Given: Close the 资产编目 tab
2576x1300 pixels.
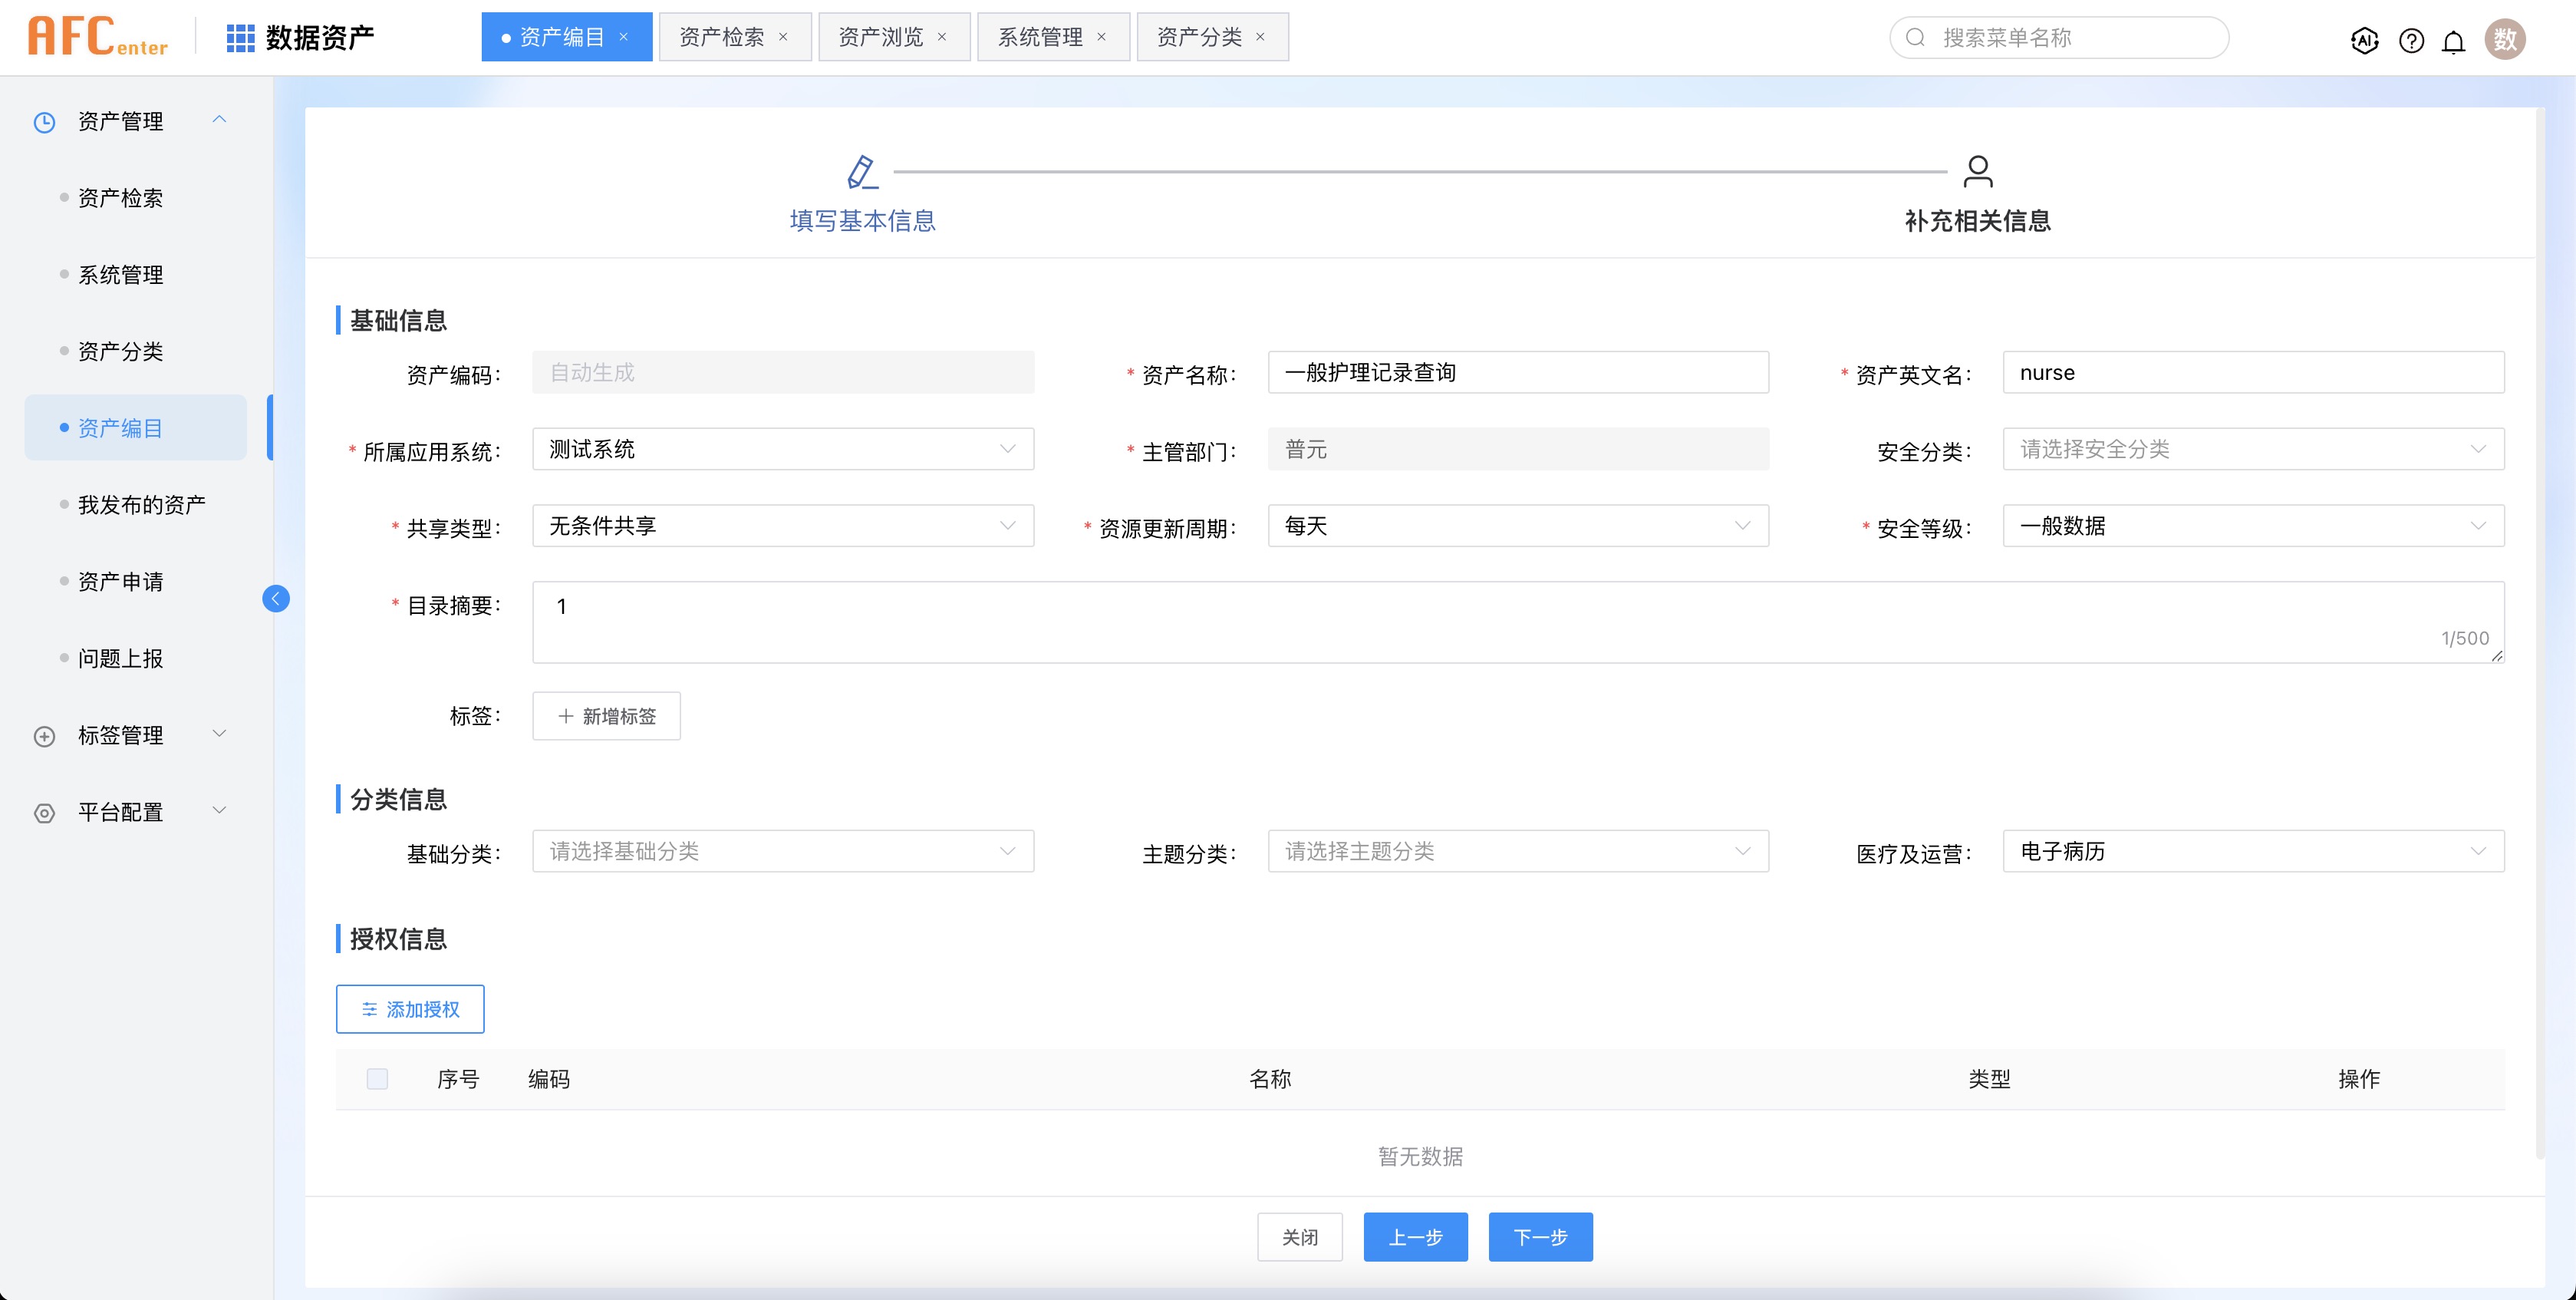Looking at the screenshot, I should pyautogui.click(x=624, y=37).
